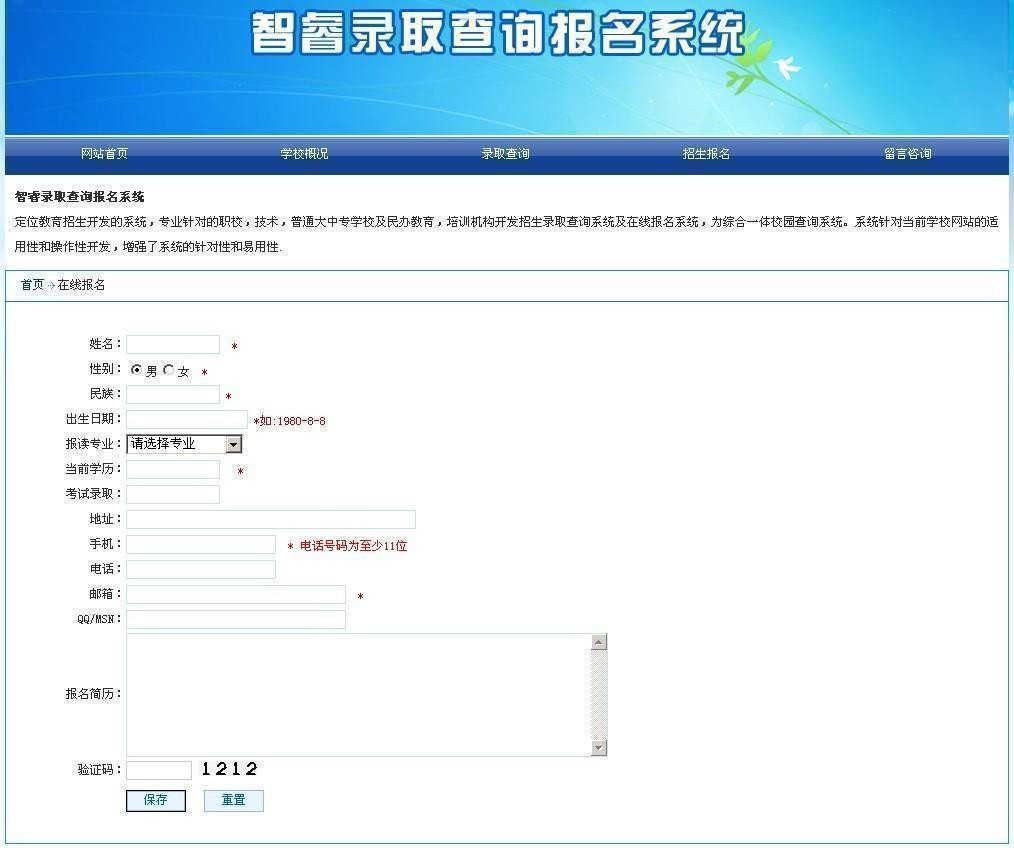Select the 男 gender radio button
1014x848 pixels.
pos(137,370)
